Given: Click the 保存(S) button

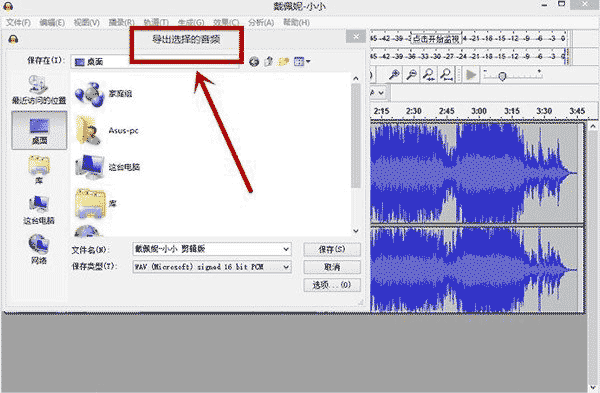Looking at the screenshot, I should pos(332,249).
